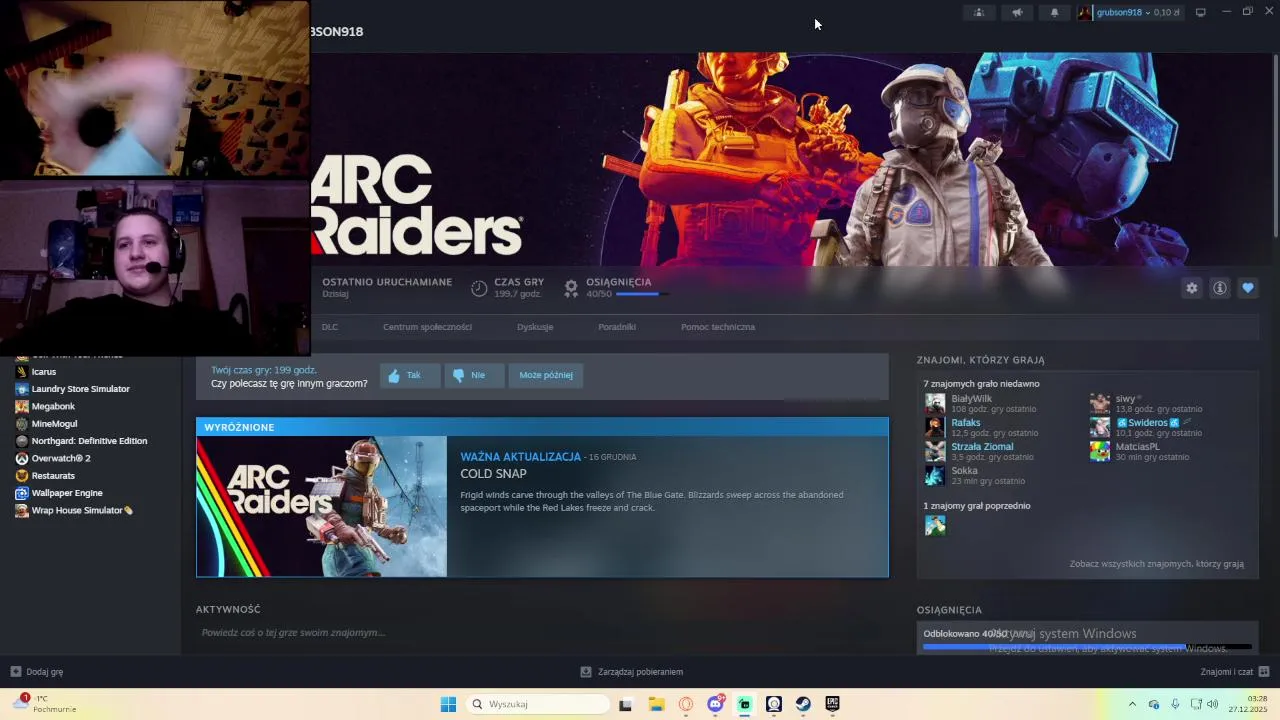This screenshot has height=720, width=1280.
Task: Open the COLD SNAP update title
Action: point(493,474)
